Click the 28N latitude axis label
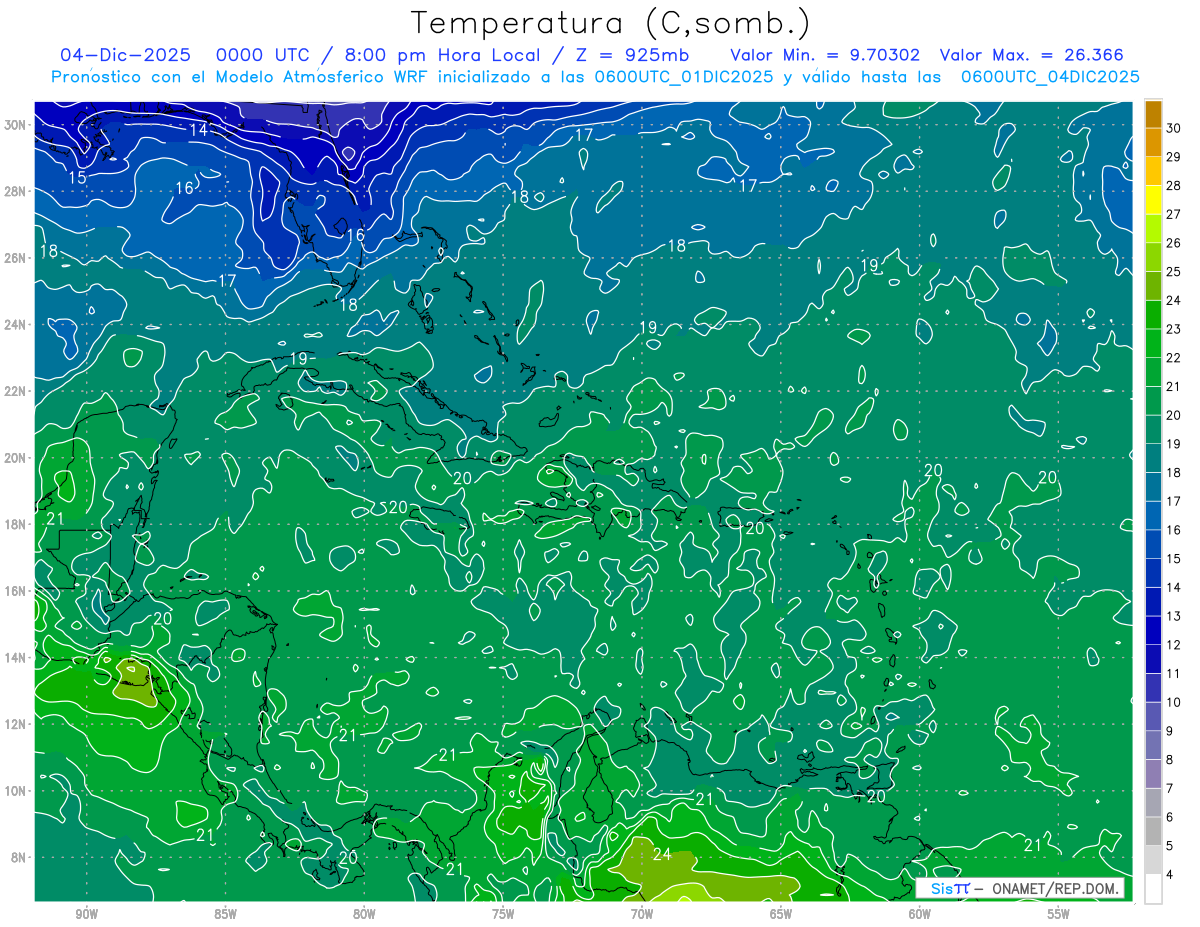The height and width of the screenshot is (927, 1200). tap(17, 191)
